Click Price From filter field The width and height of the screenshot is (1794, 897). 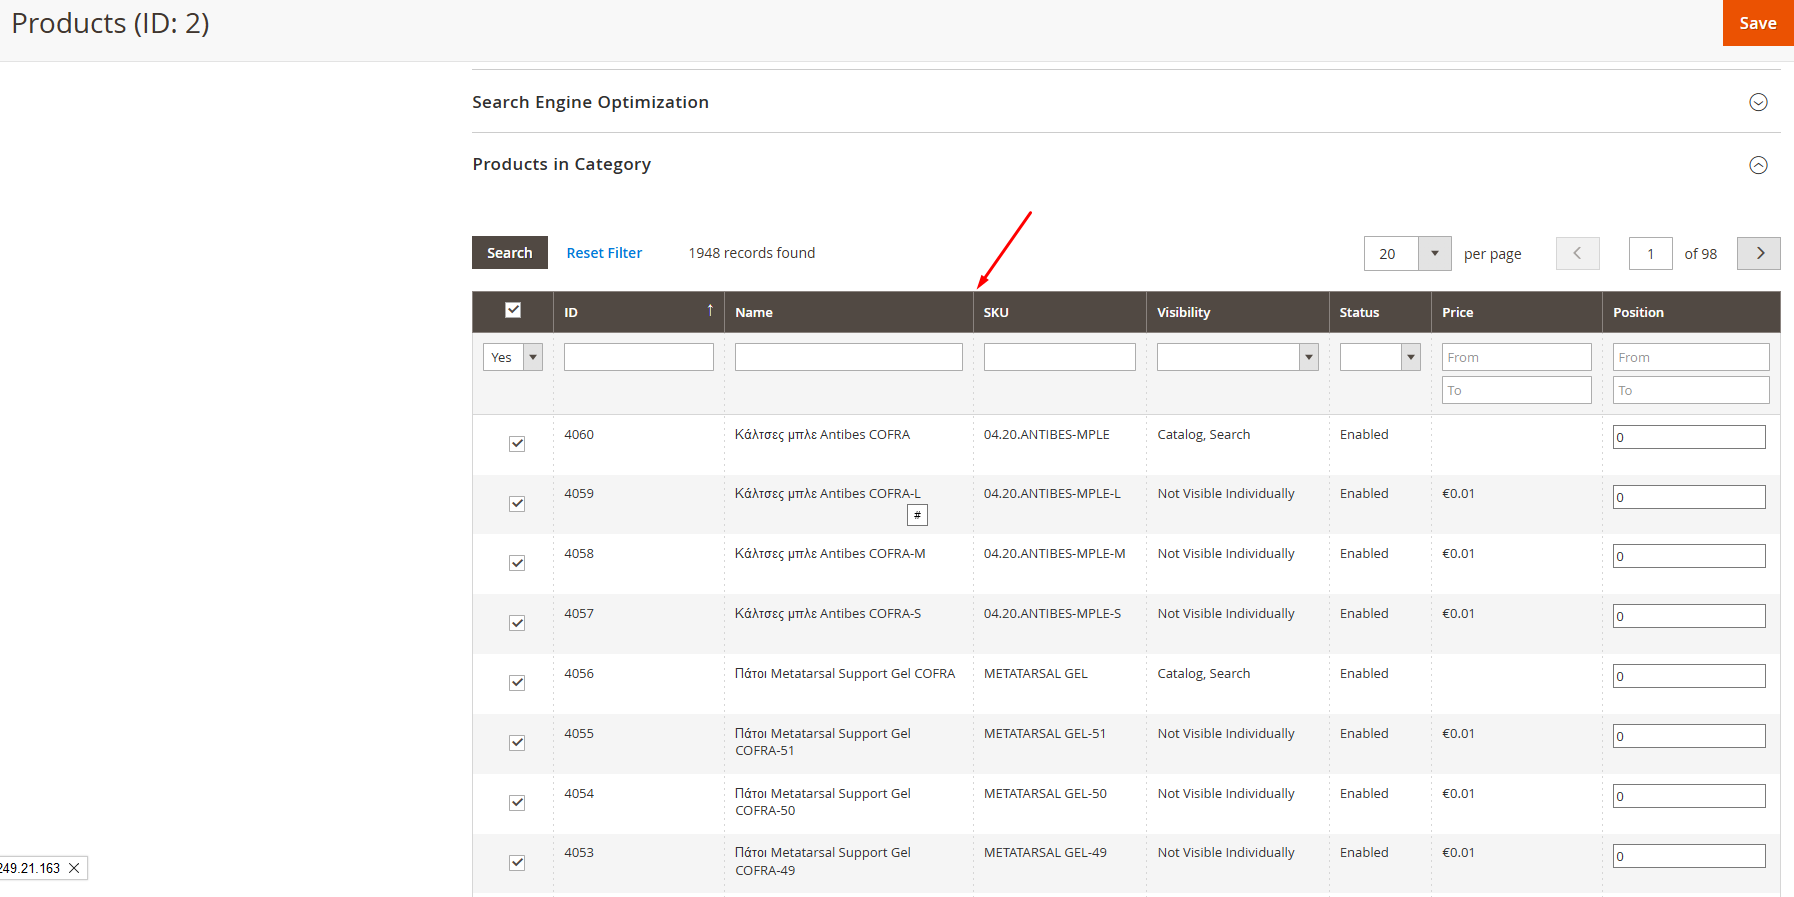(x=1517, y=357)
